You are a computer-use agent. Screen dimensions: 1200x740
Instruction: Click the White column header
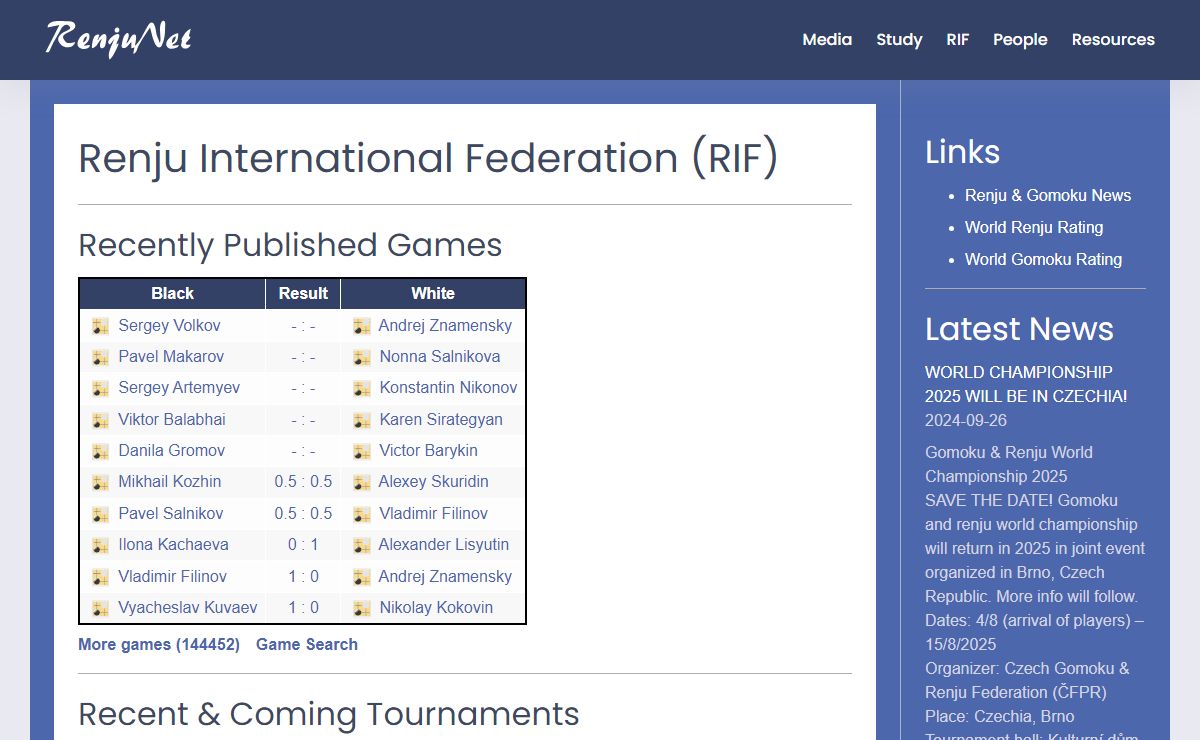point(433,293)
